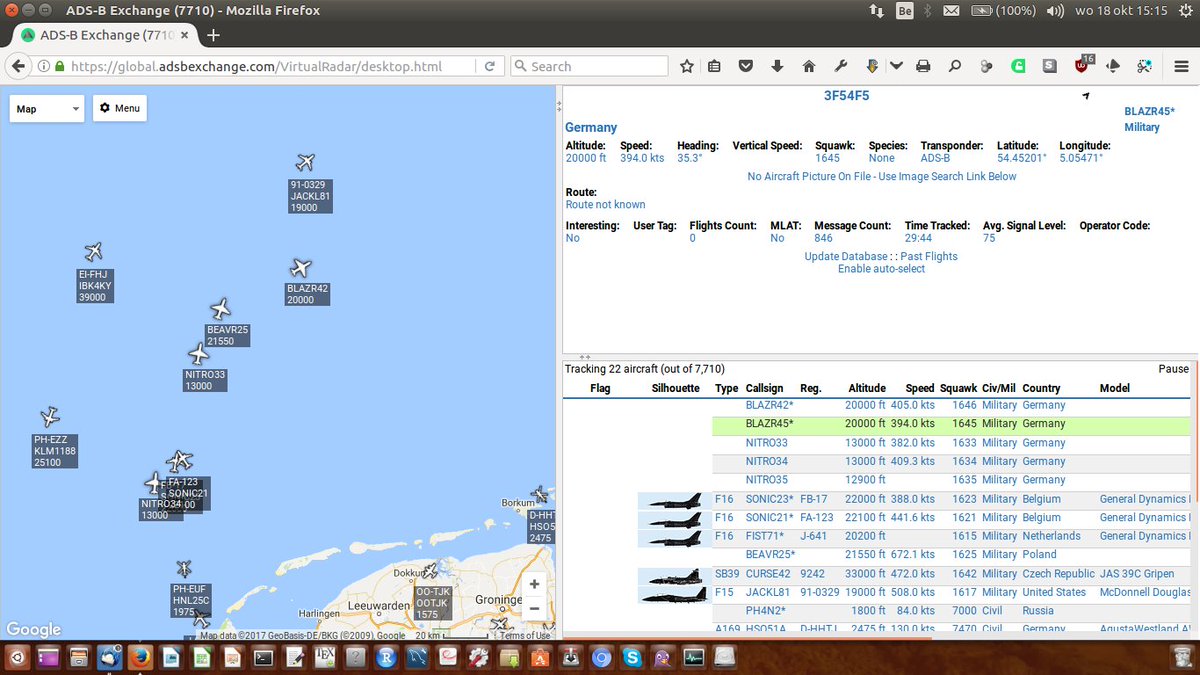Launch Skype from the dock

pos(632,657)
